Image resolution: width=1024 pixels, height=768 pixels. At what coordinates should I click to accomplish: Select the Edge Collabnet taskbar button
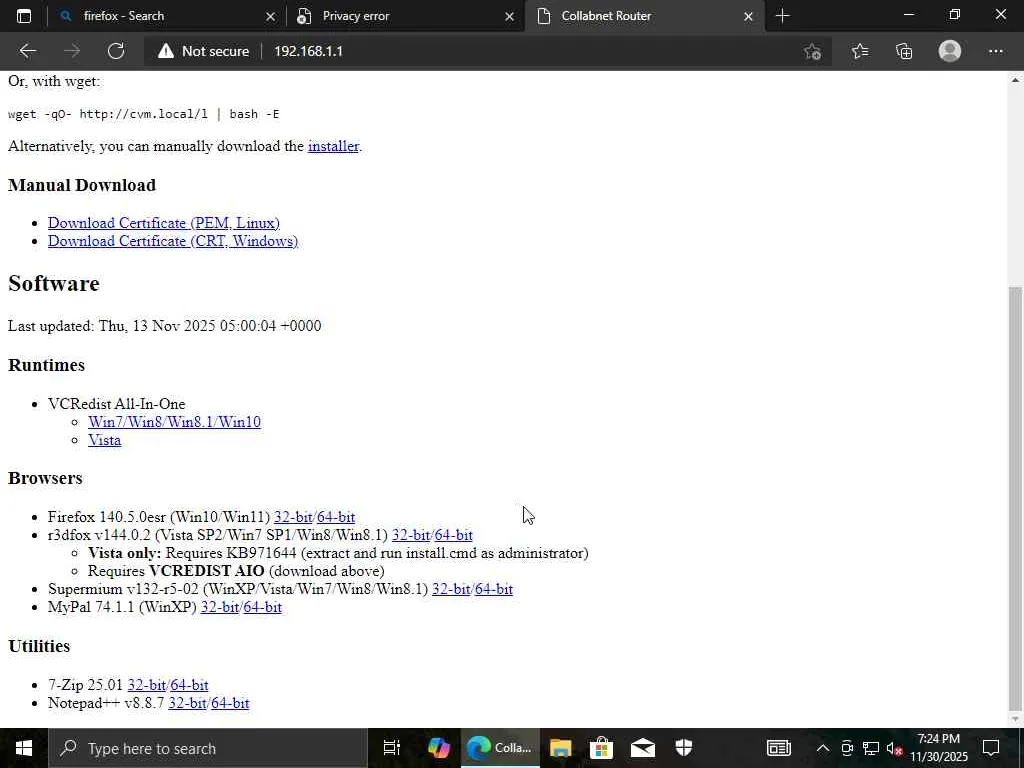pos(502,748)
